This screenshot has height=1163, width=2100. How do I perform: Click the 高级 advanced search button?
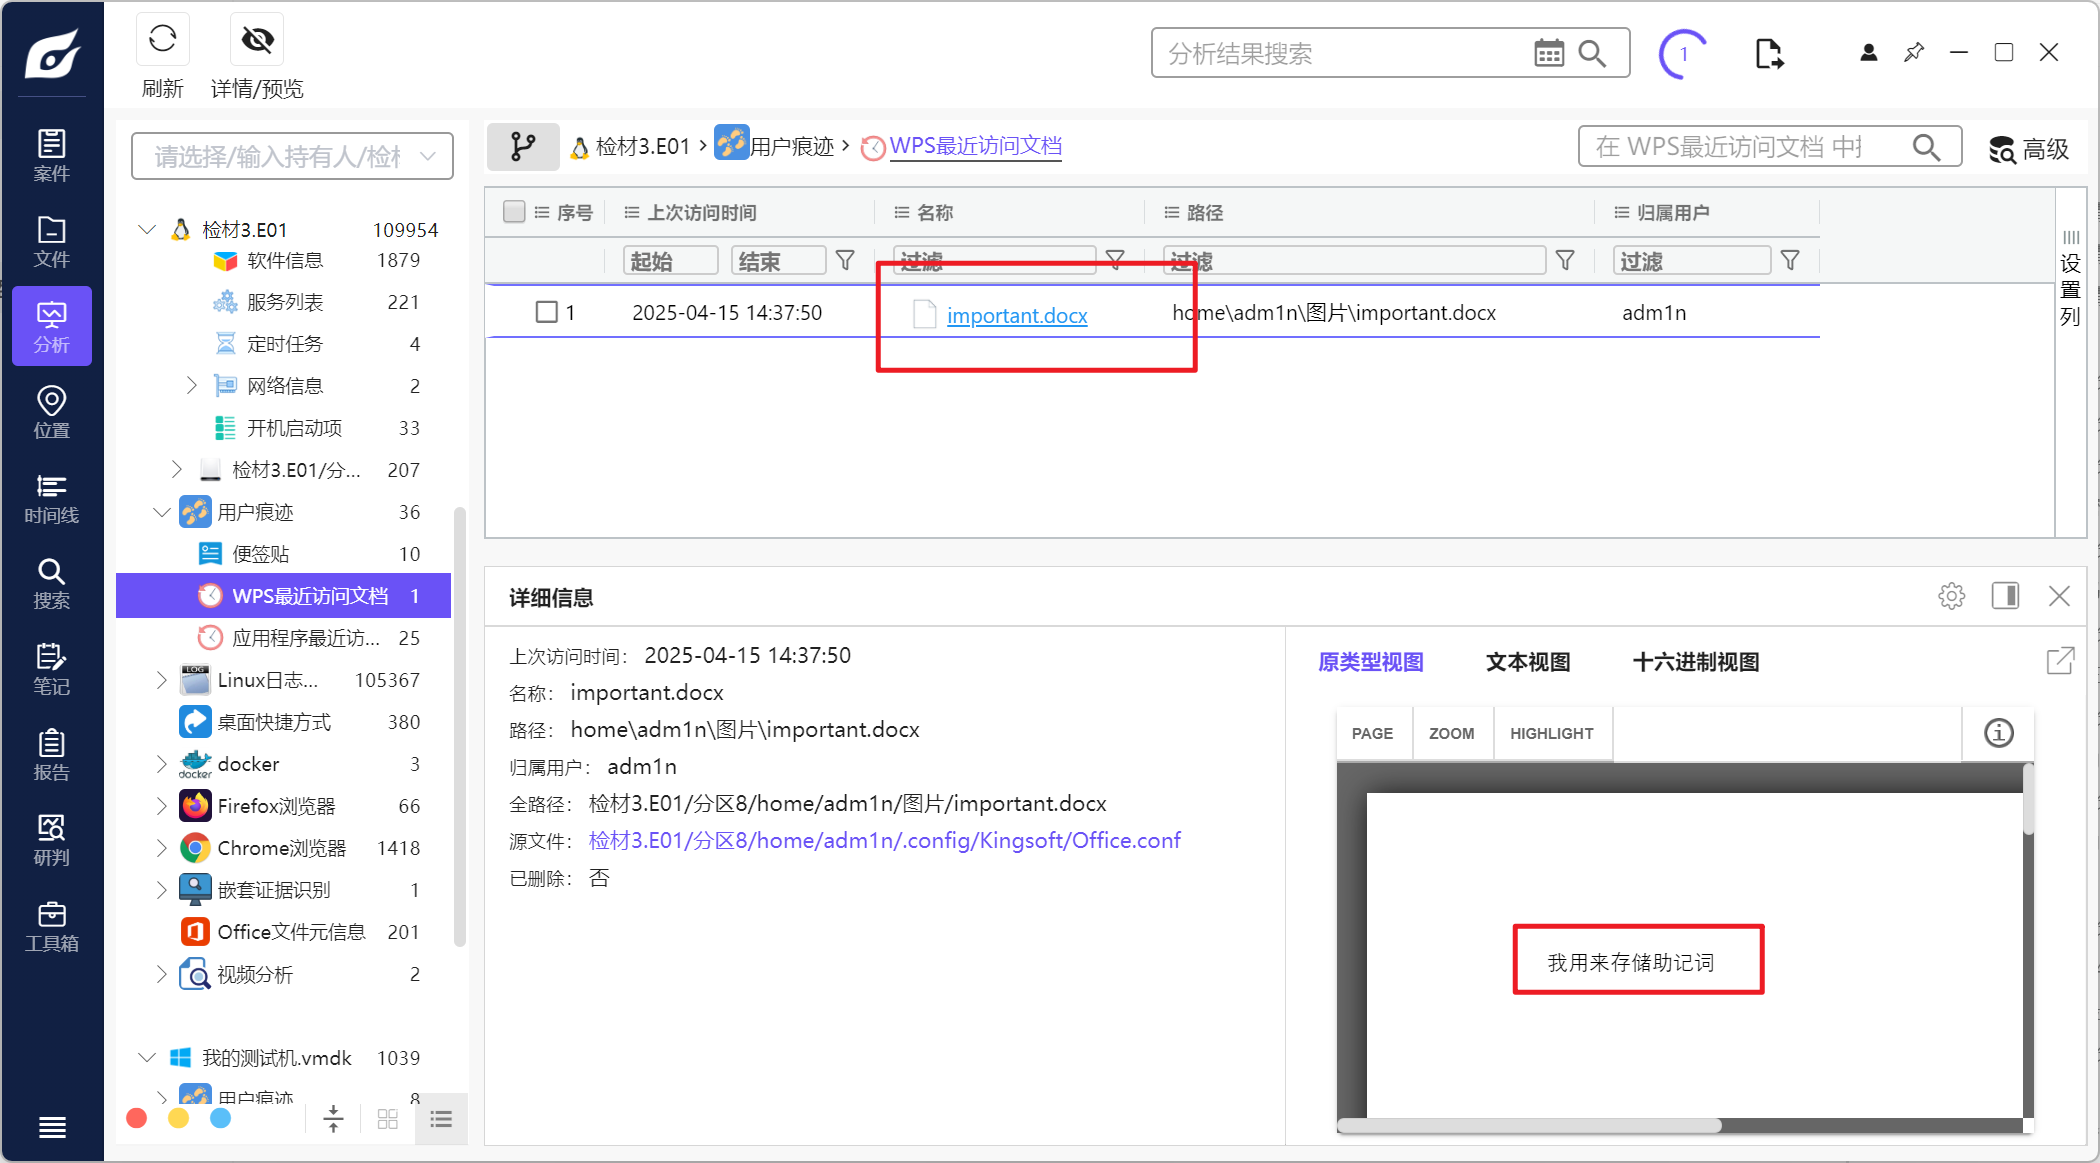point(2029,149)
